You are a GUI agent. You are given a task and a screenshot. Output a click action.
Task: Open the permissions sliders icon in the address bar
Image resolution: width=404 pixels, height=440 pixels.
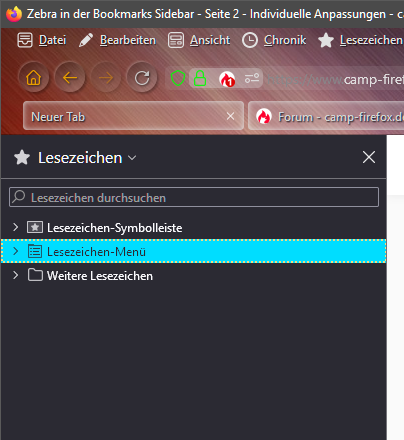pyautogui.click(x=252, y=79)
